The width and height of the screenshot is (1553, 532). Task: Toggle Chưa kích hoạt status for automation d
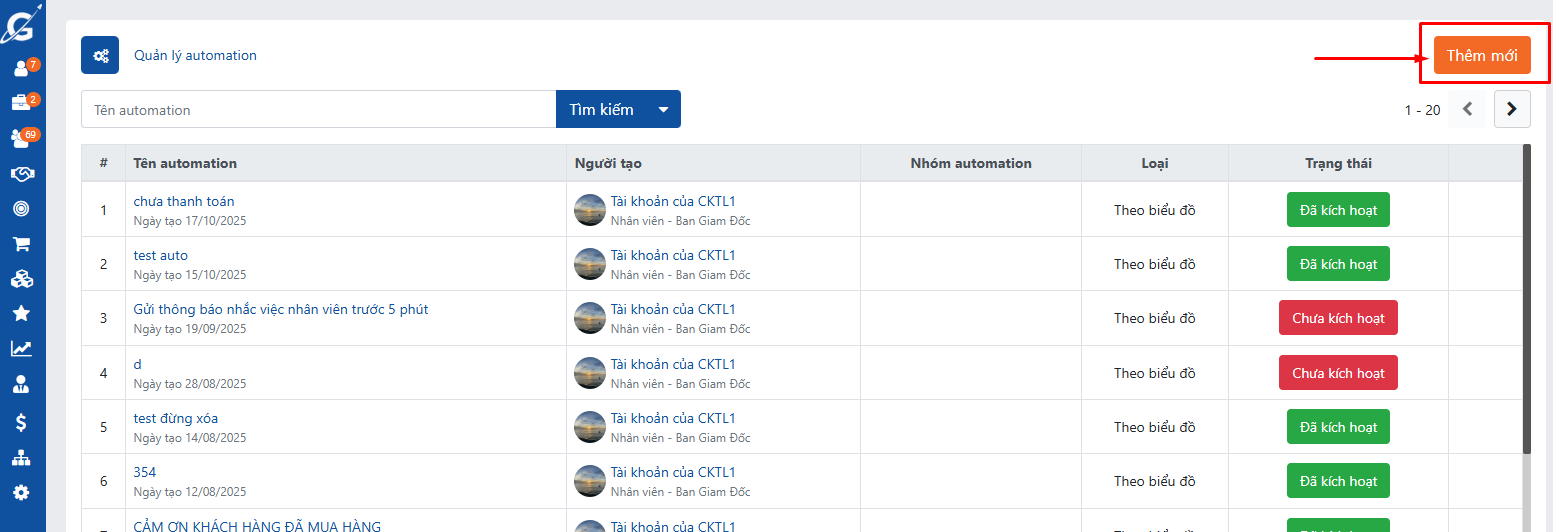(1337, 373)
